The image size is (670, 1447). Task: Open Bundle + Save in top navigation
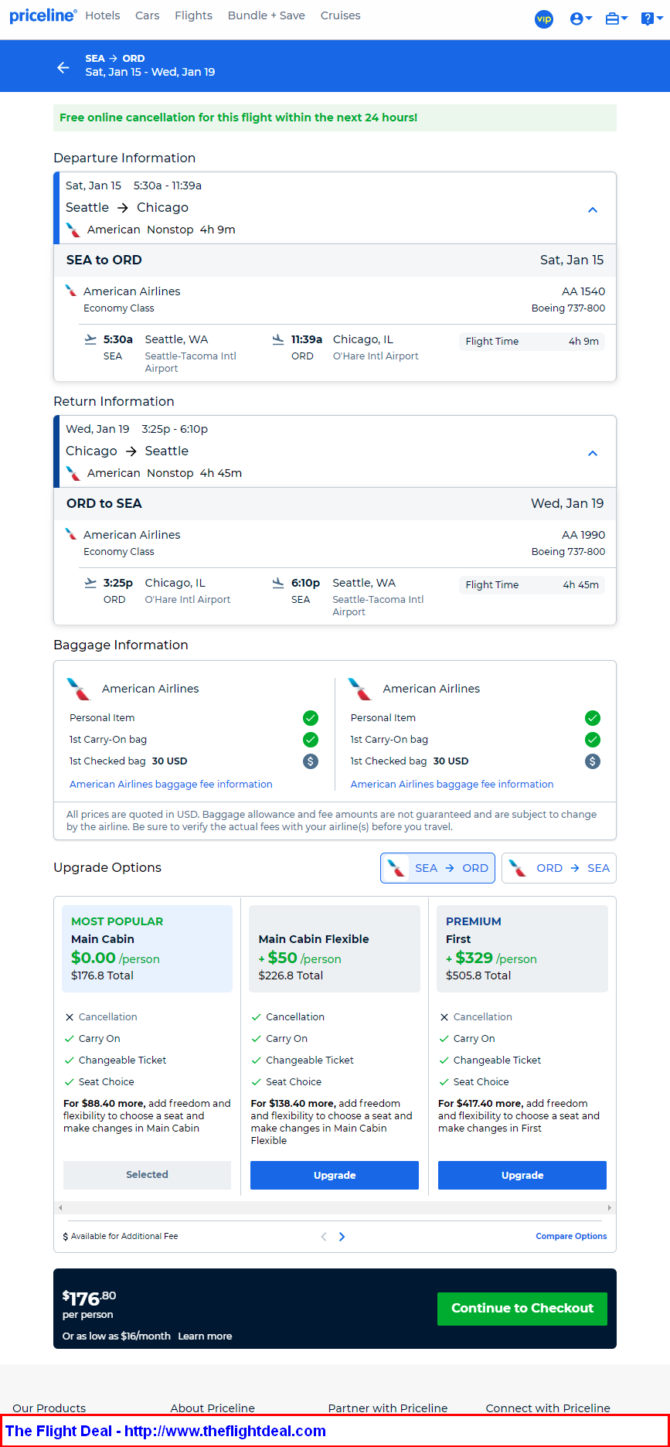tap(266, 16)
